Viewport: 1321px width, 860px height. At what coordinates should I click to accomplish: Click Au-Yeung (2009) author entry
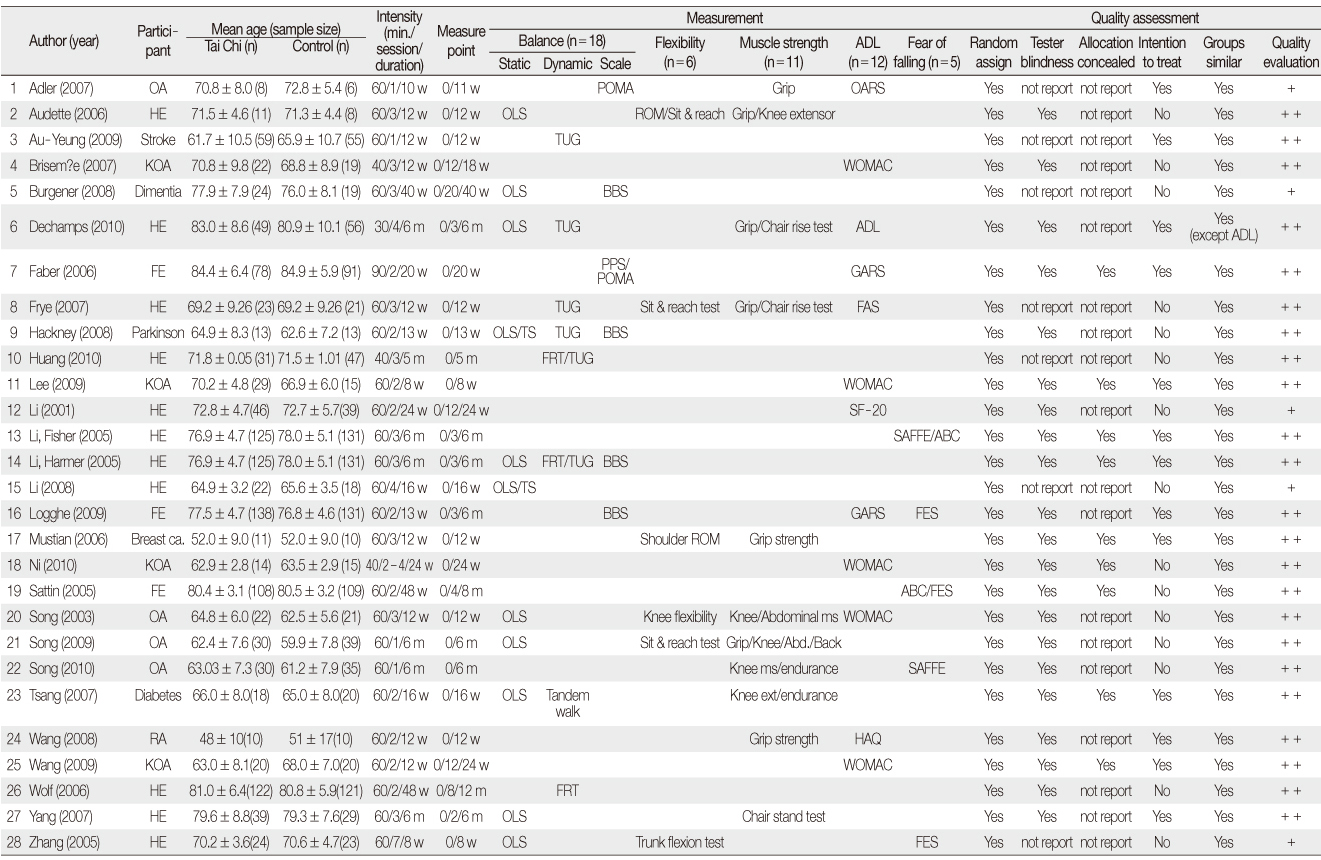pos(72,140)
